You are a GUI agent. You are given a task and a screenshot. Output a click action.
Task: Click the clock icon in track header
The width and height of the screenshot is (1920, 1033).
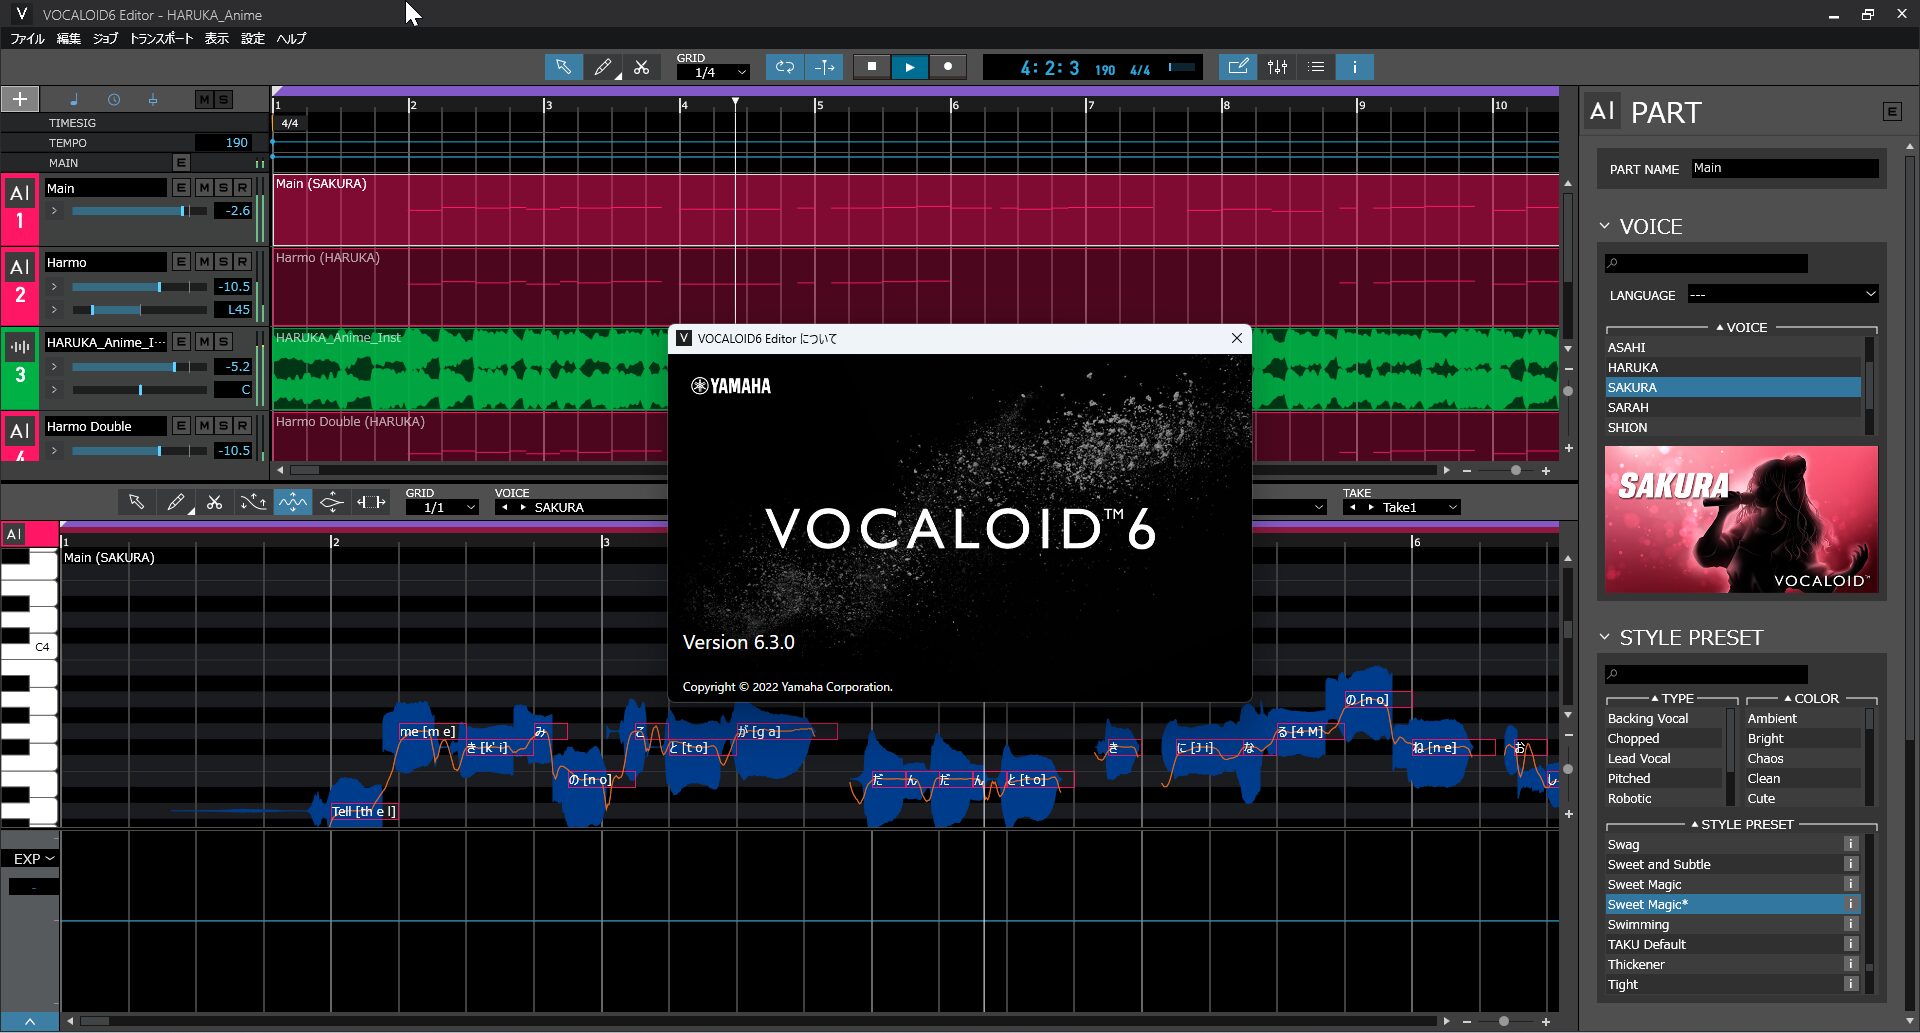point(114,99)
